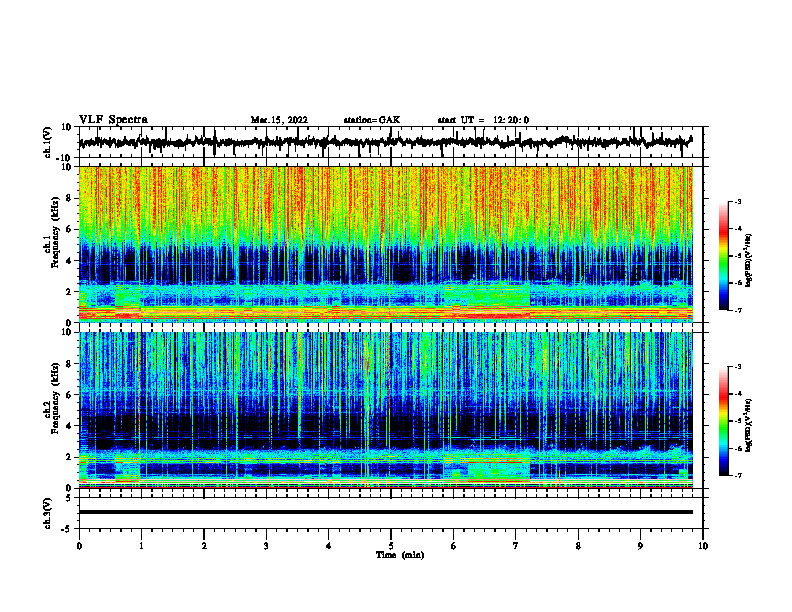Screen dimensions: 792x612
Task: Click the thick black ch.3 voltage trace
Action: coord(386,512)
